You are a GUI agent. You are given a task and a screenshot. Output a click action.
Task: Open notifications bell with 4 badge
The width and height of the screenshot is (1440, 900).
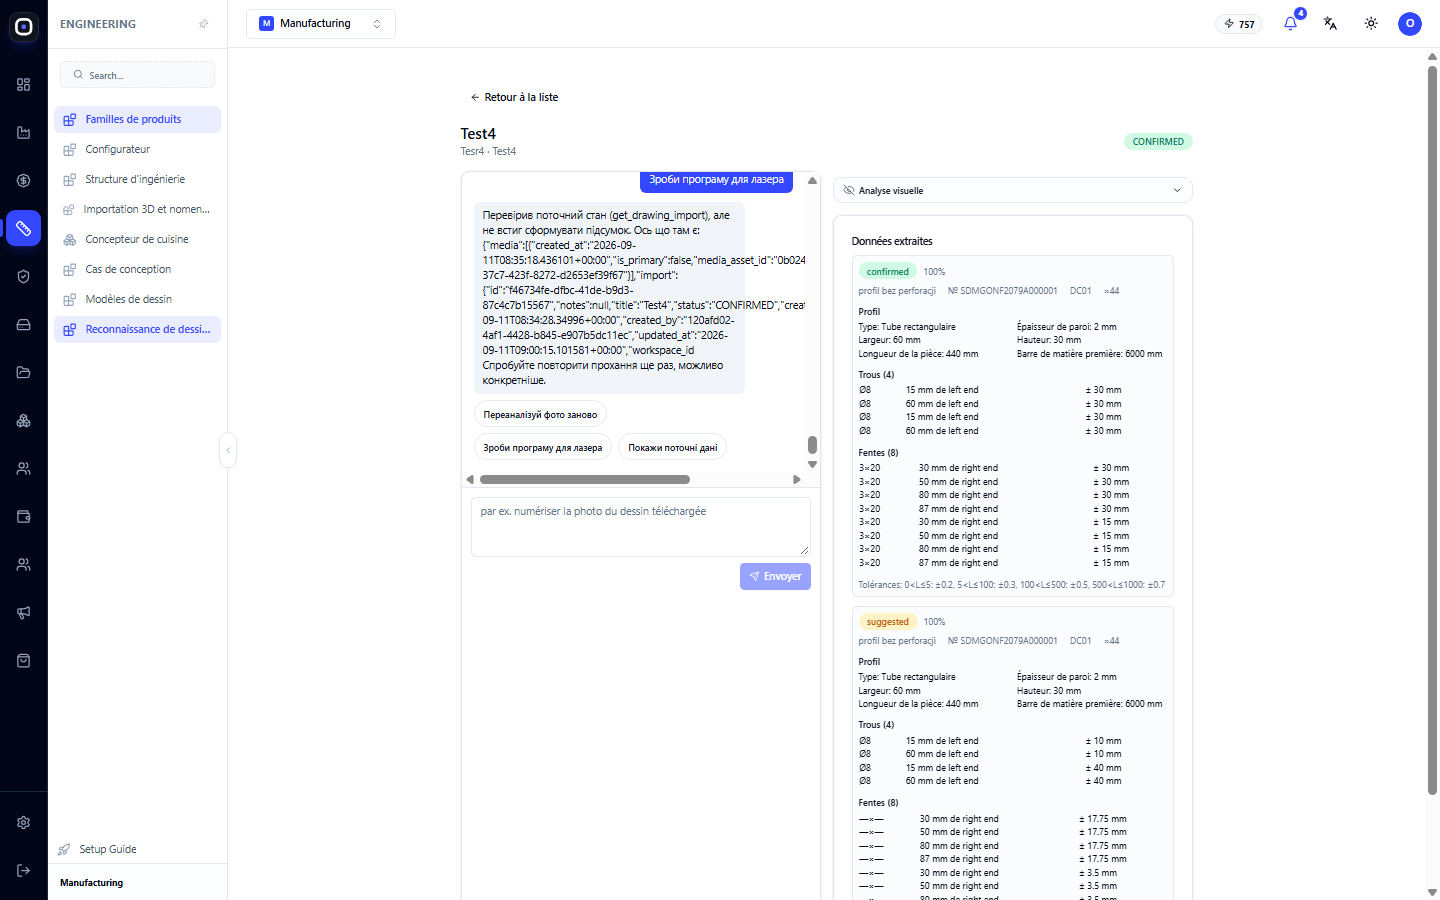(x=1291, y=23)
